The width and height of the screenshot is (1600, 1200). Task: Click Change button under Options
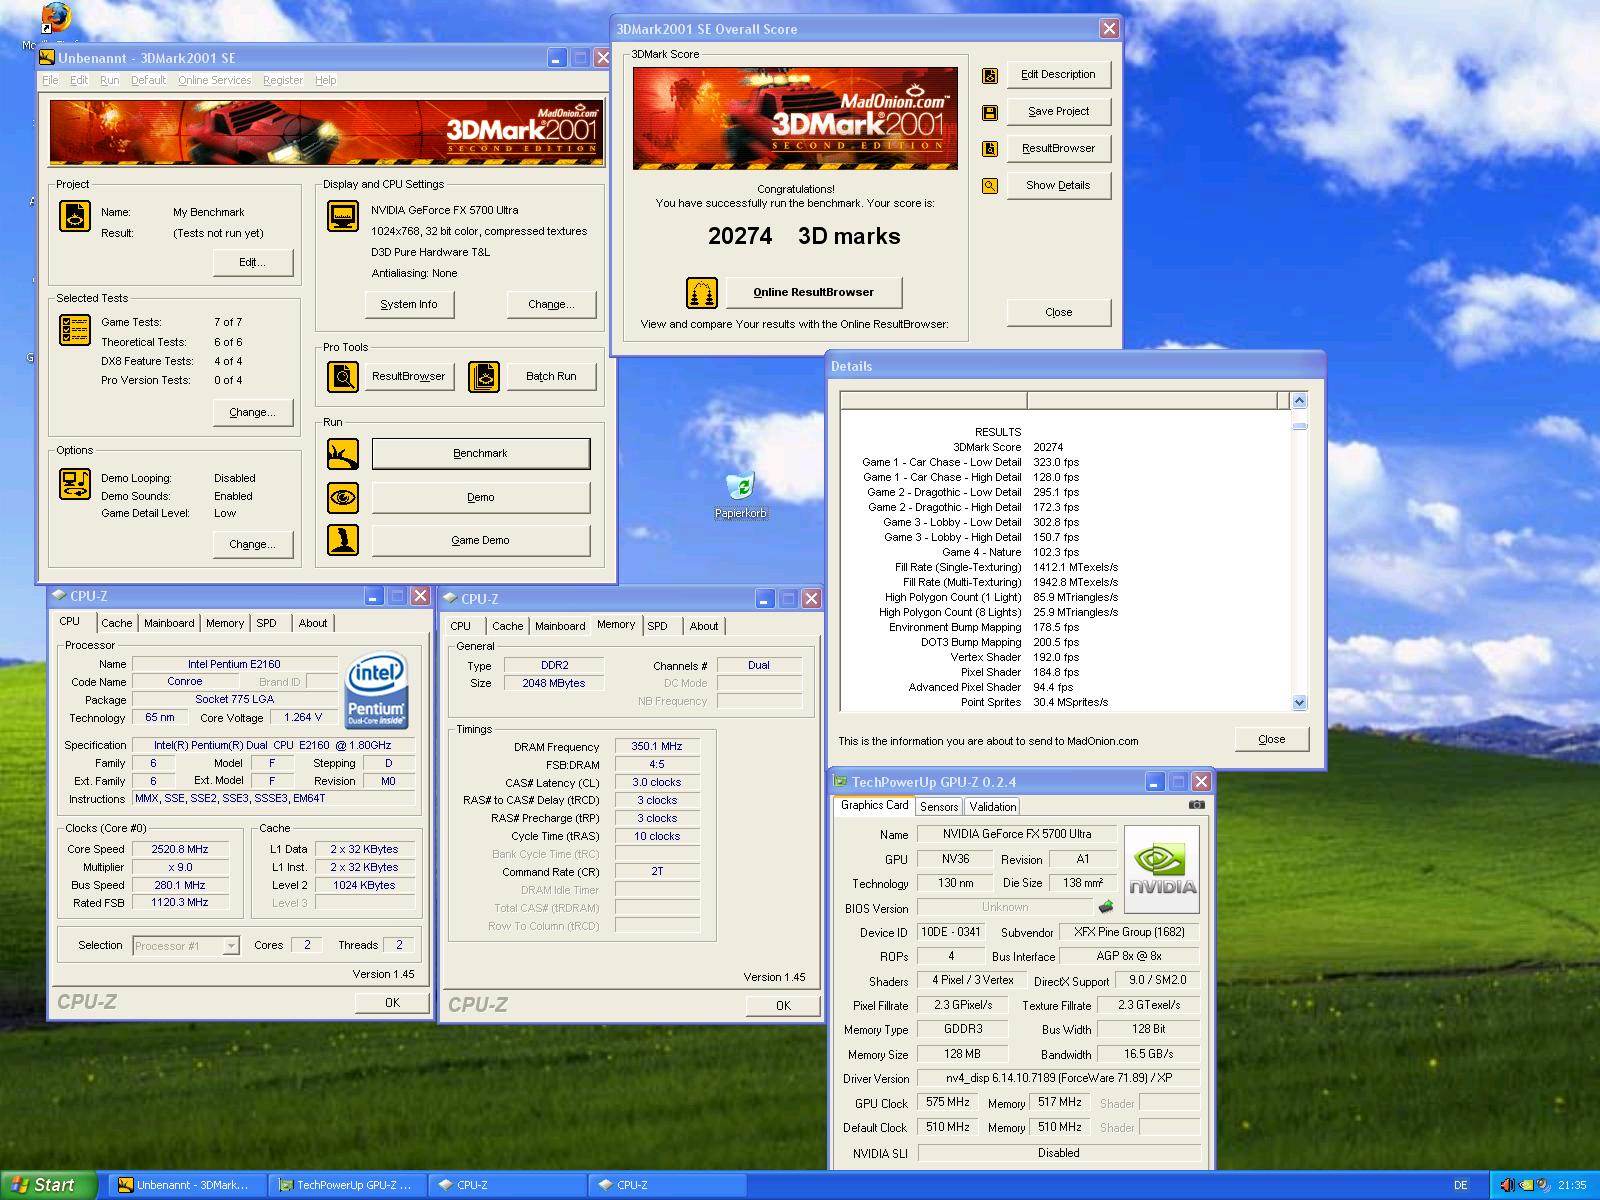[252, 544]
